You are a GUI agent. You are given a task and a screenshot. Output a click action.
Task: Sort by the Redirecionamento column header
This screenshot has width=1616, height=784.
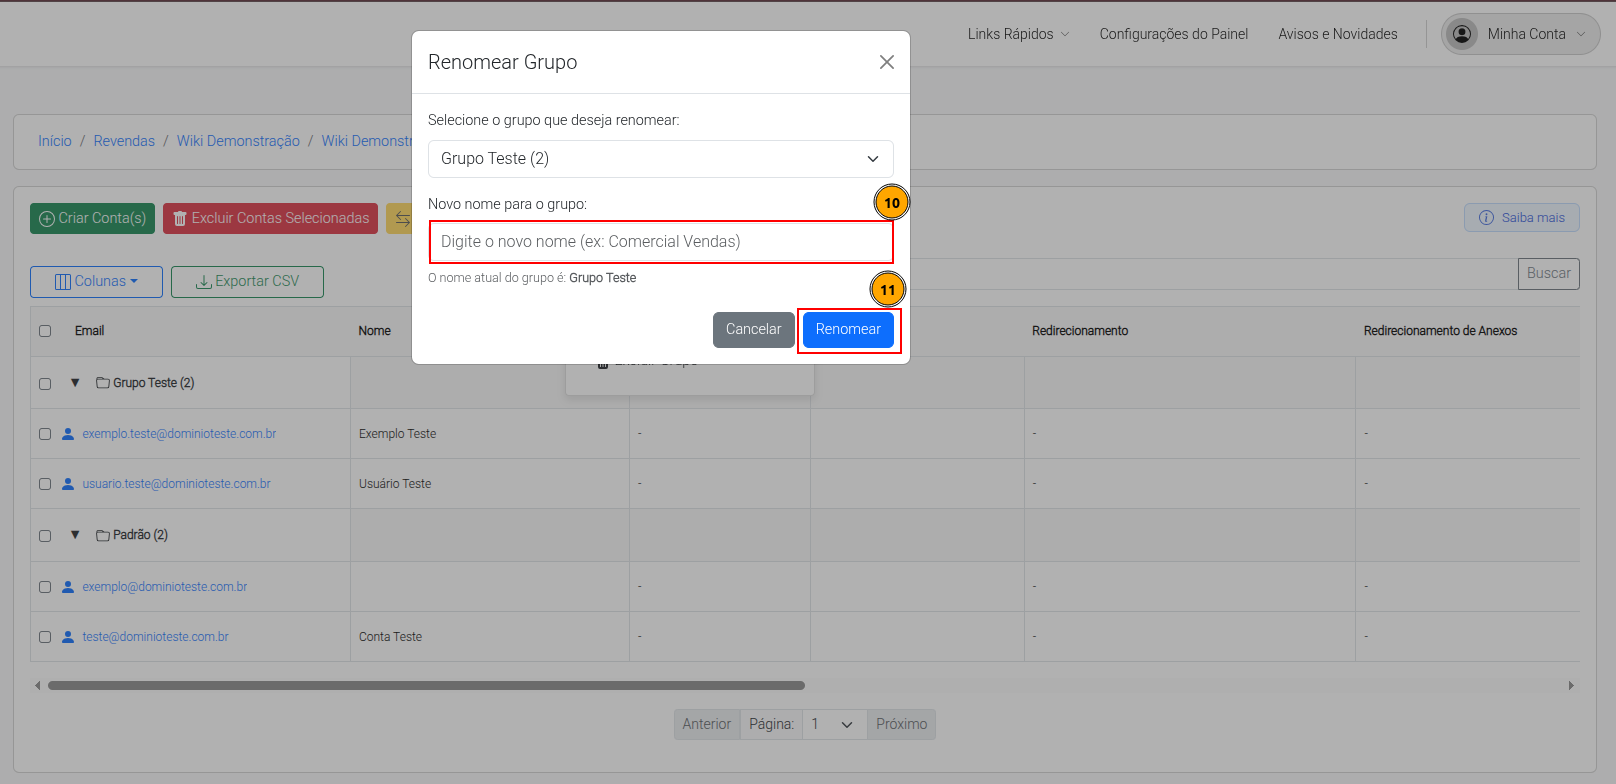pyautogui.click(x=1080, y=331)
